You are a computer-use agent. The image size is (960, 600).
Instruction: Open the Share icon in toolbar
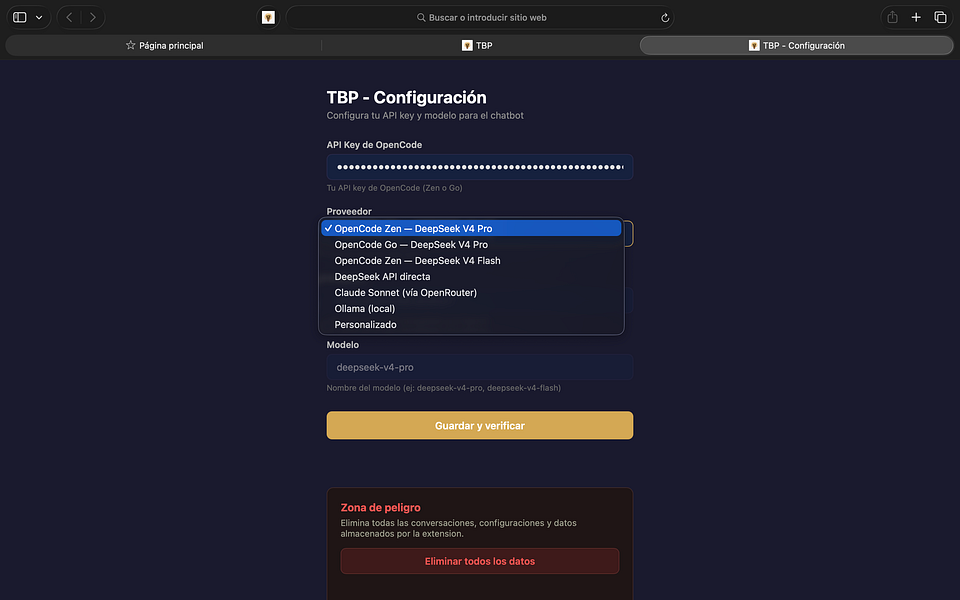[893, 17]
